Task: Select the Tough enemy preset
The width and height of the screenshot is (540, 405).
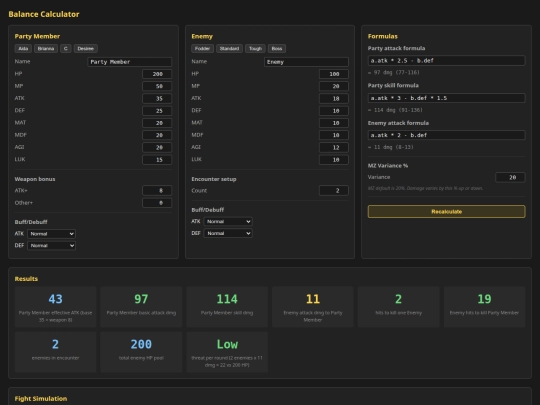Action: (255, 49)
